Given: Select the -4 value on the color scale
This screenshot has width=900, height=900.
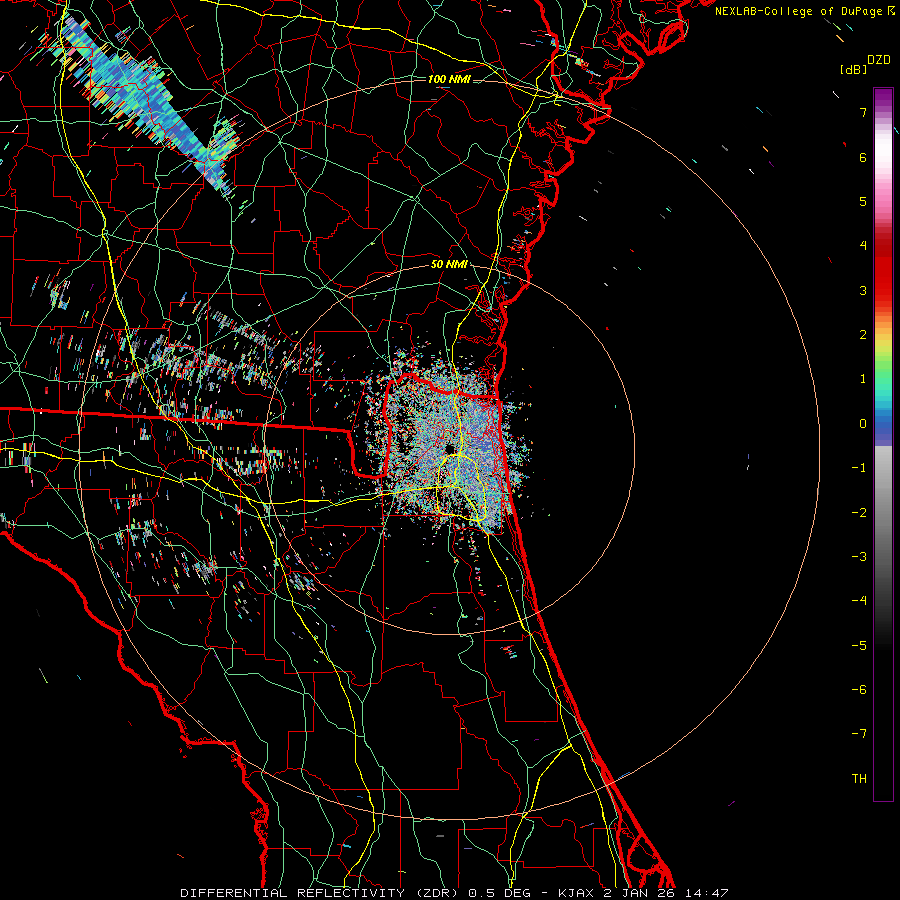Looking at the screenshot, I should click(x=859, y=601).
